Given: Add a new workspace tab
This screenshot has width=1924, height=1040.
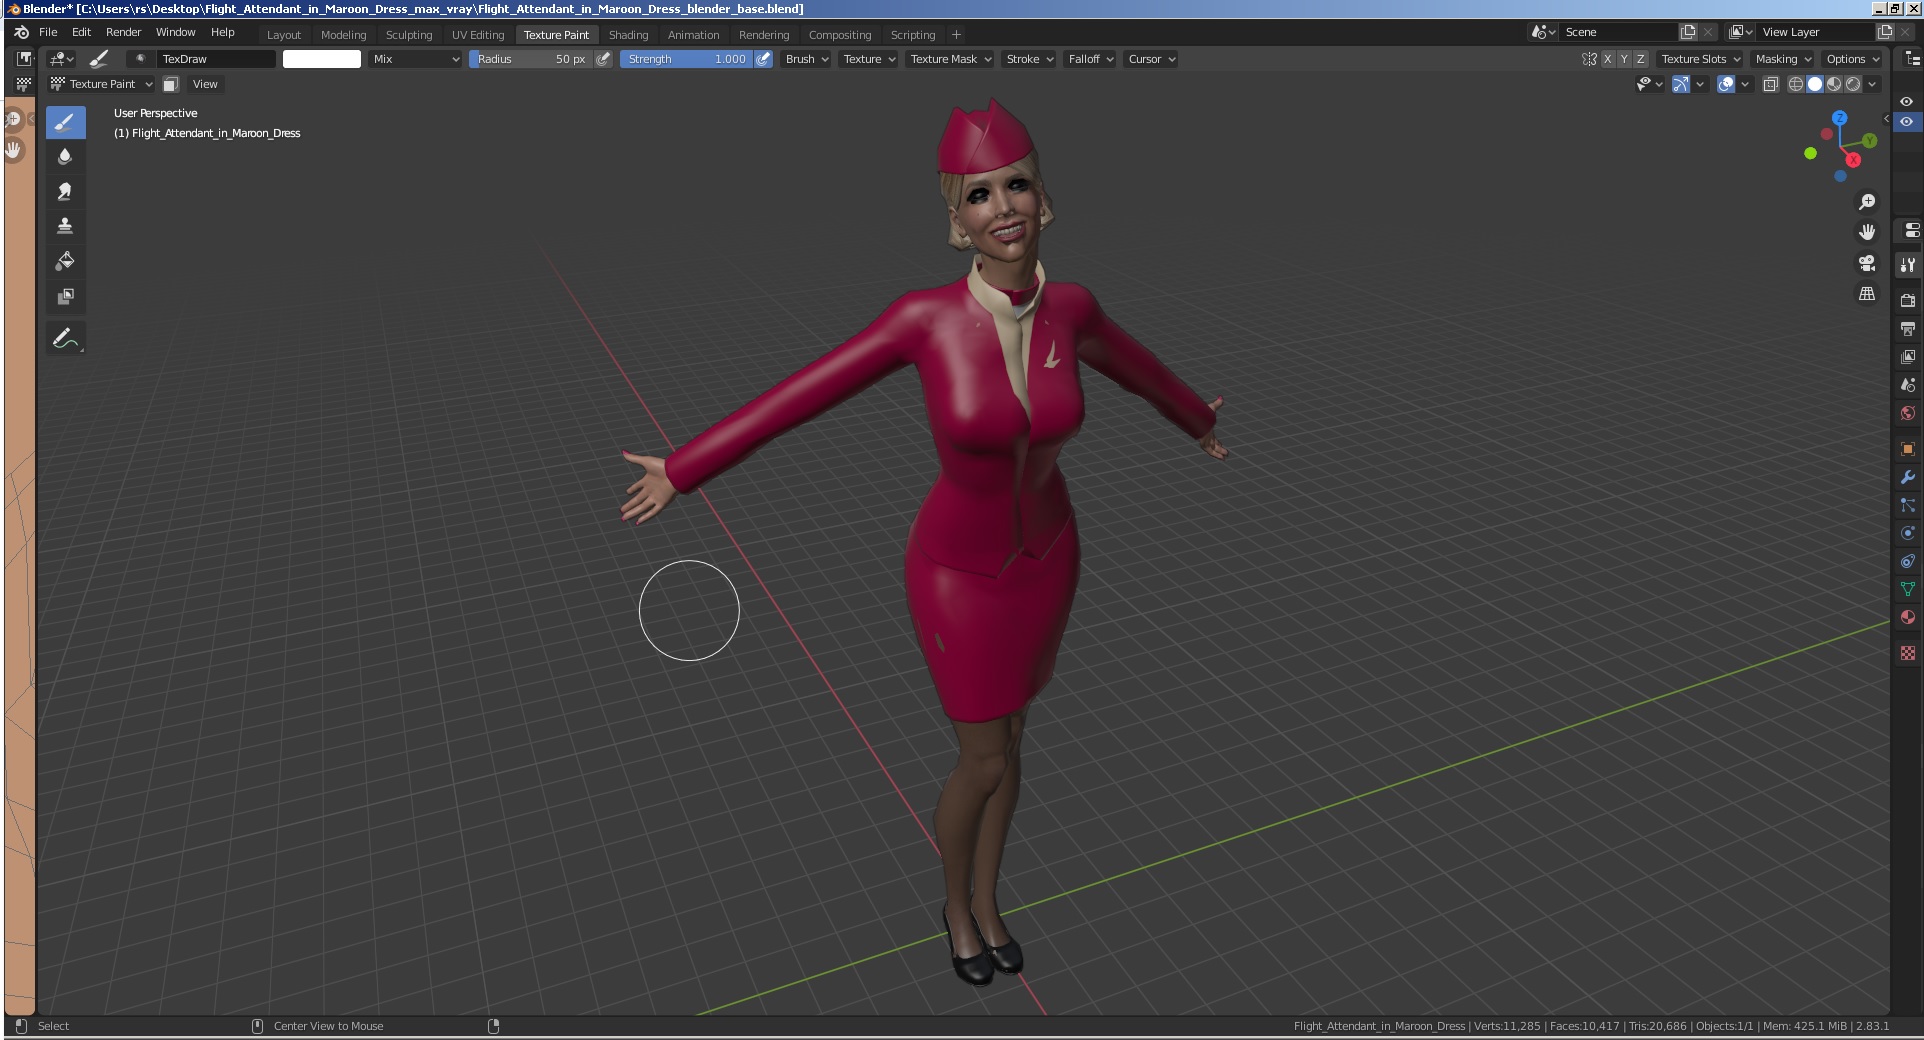Looking at the screenshot, I should point(956,35).
